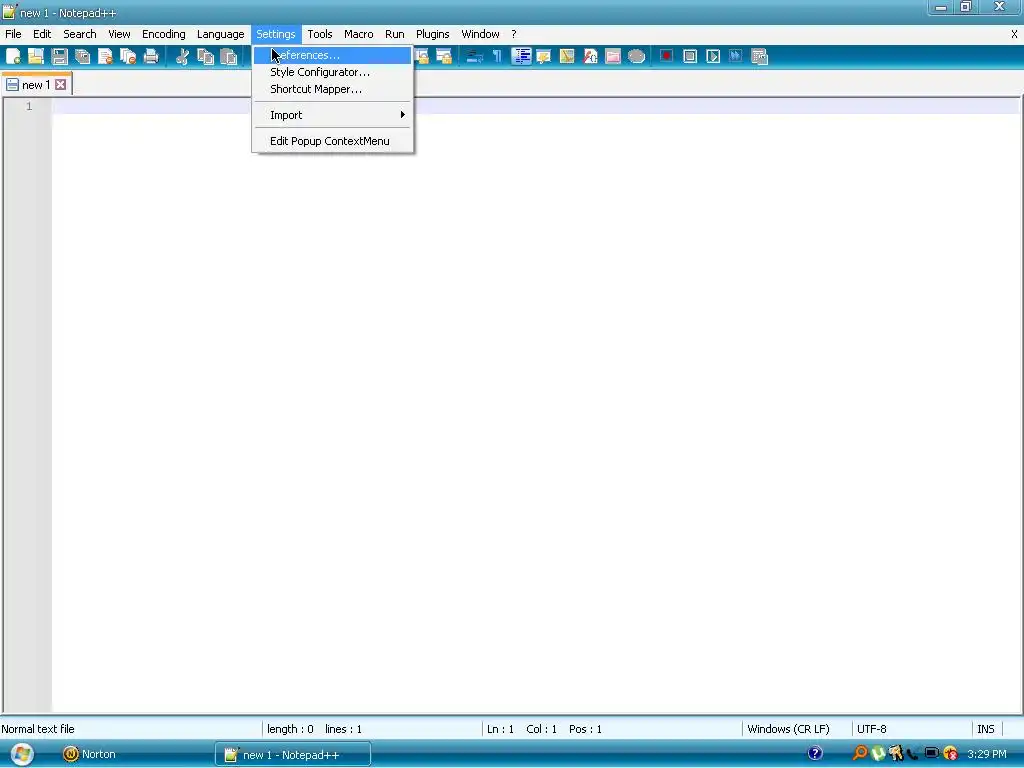
Task: Toggle Show all characters pilcrow icon
Action: pos(498,57)
